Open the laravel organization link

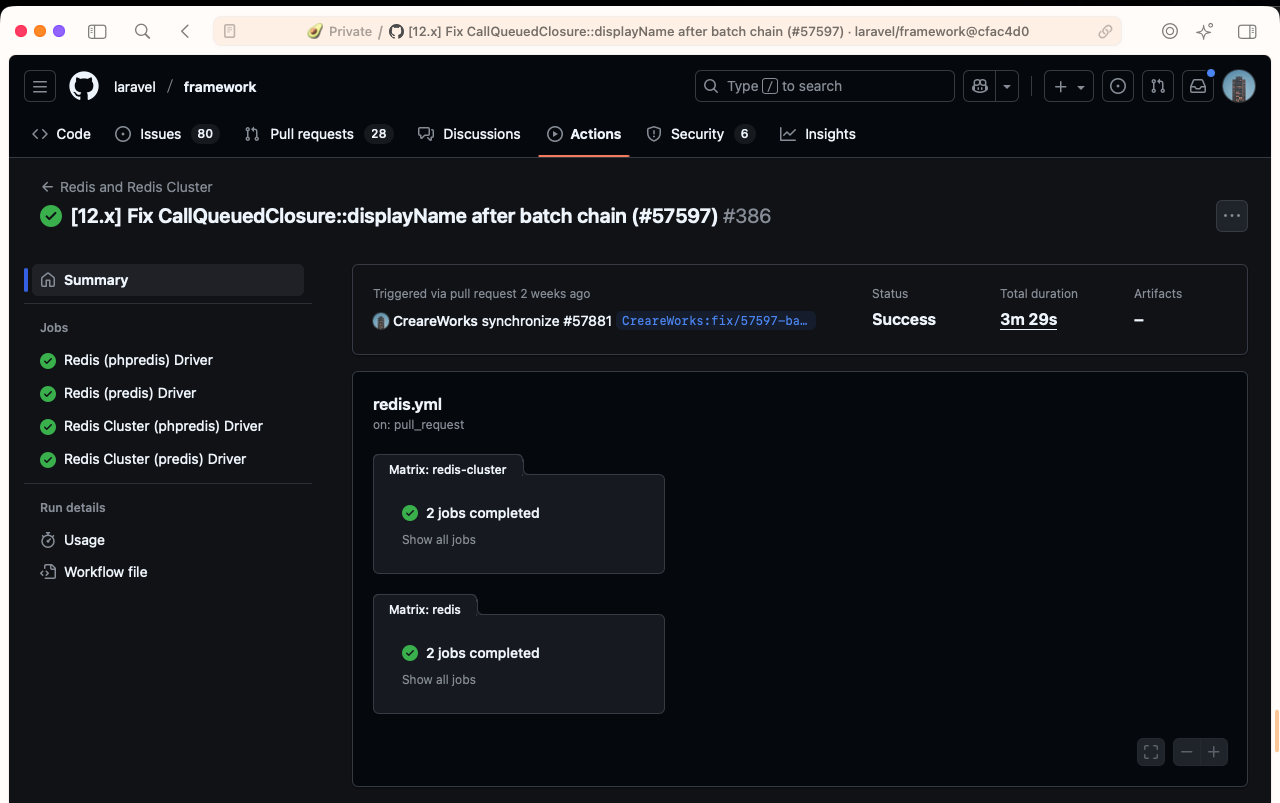tap(135, 87)
